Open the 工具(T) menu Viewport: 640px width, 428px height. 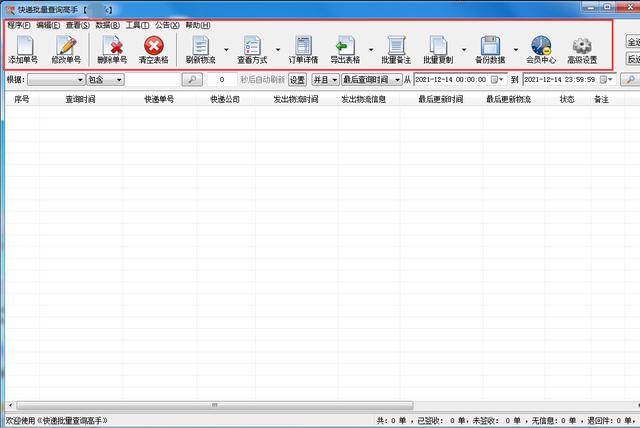(137, 25)
